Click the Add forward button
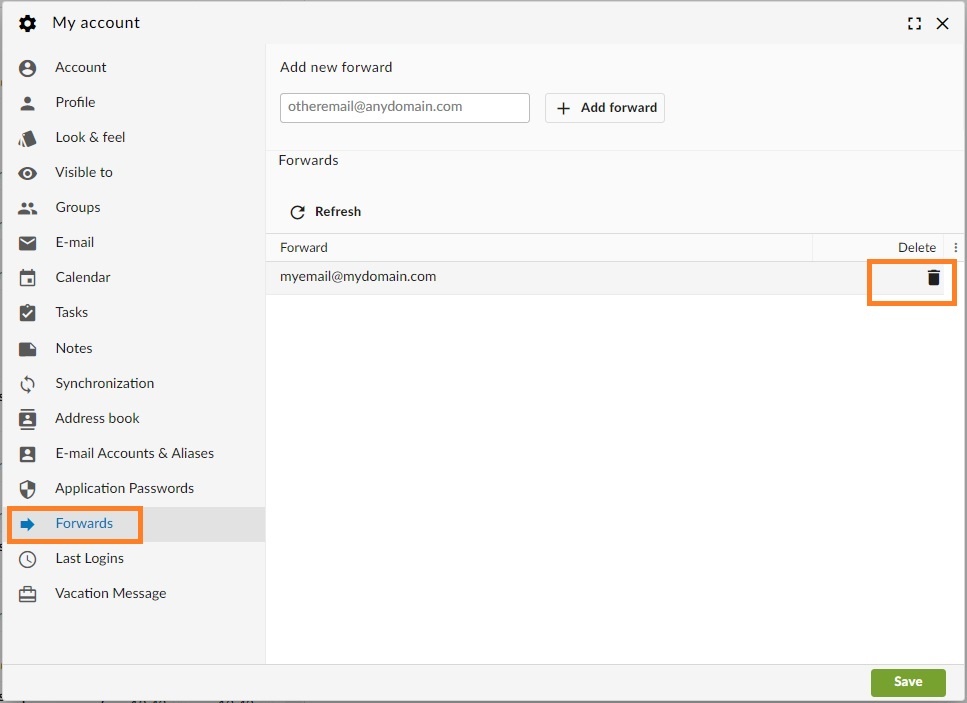The height and width of the screenshot is (703, 967). [605, 108]
